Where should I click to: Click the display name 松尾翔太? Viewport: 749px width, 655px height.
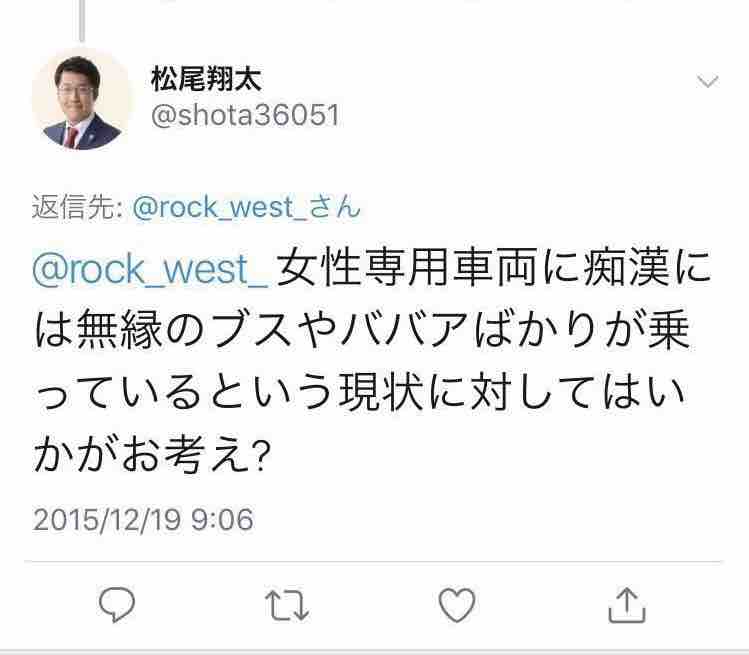point(206,79)
